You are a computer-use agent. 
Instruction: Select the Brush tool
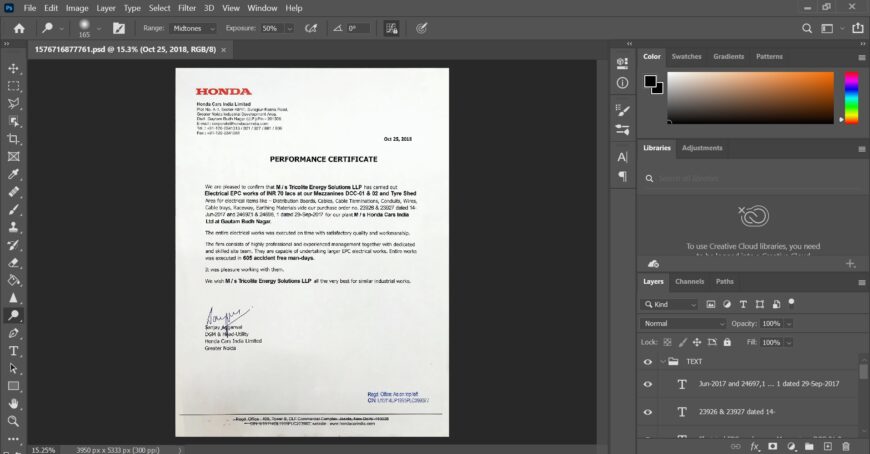coord(13,210)
